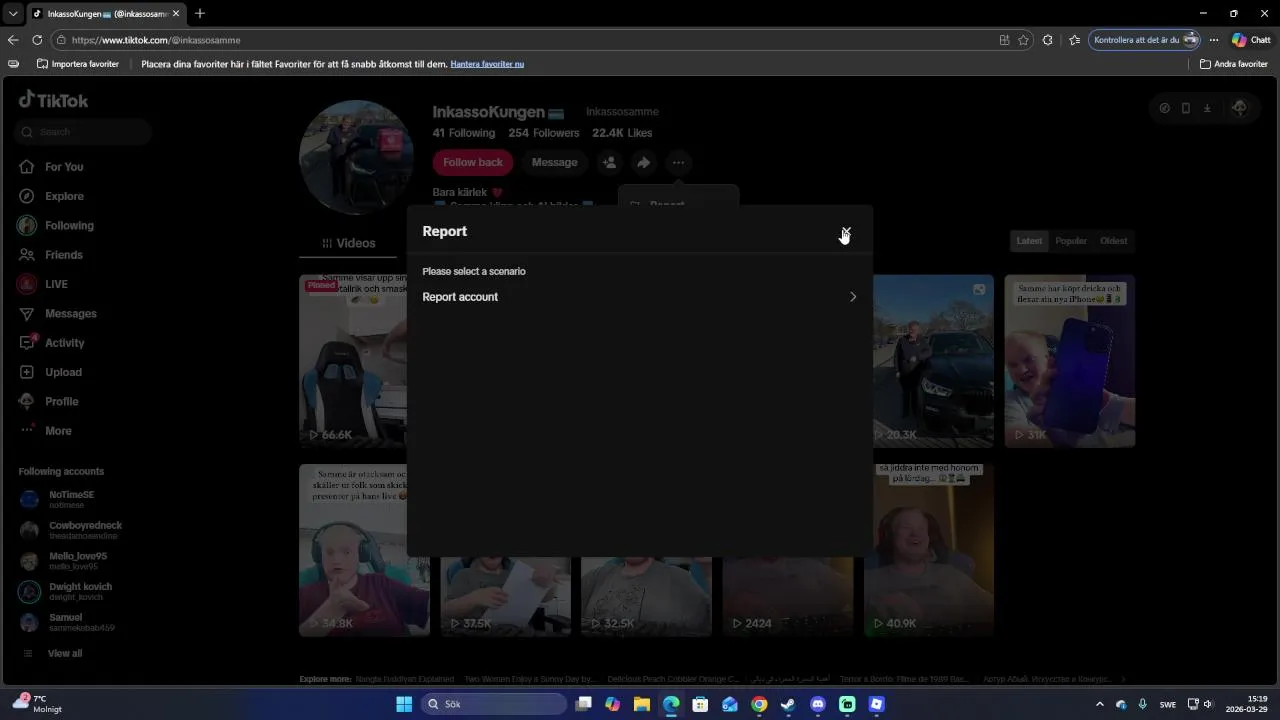
Task: Expand the View all accounts list
Action: (65, 653)
